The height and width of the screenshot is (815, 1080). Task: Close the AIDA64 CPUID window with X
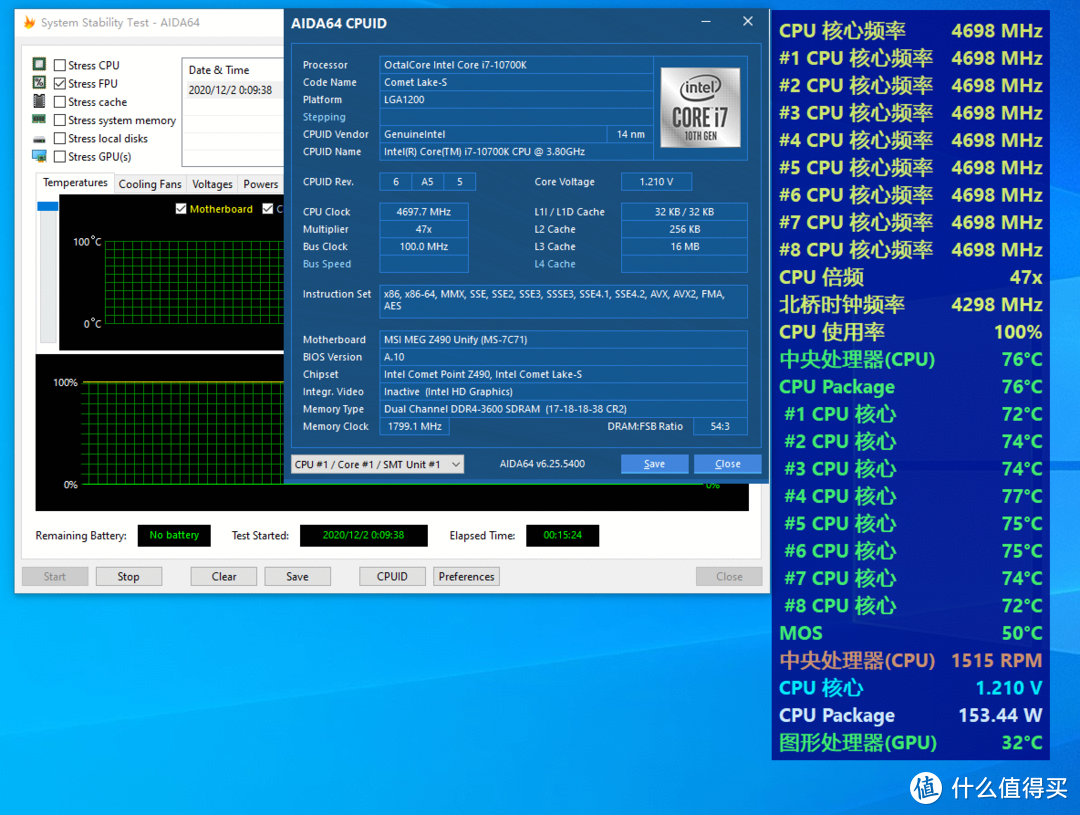(x=748, y=21)
